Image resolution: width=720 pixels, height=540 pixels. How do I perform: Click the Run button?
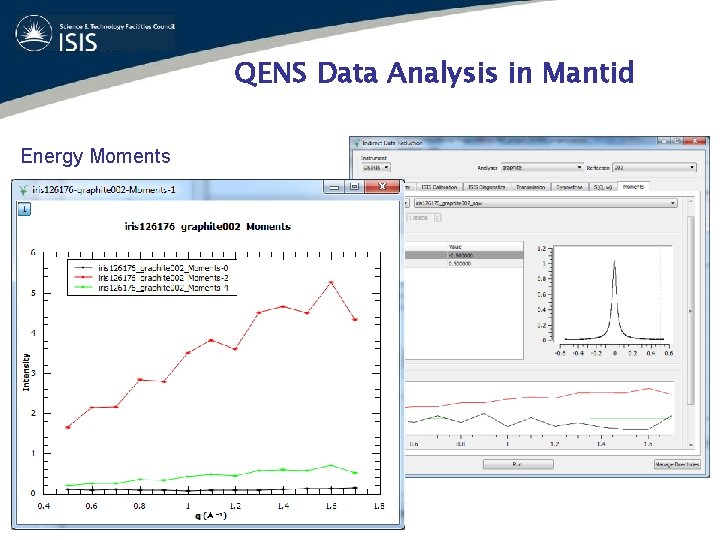[518, 464]
